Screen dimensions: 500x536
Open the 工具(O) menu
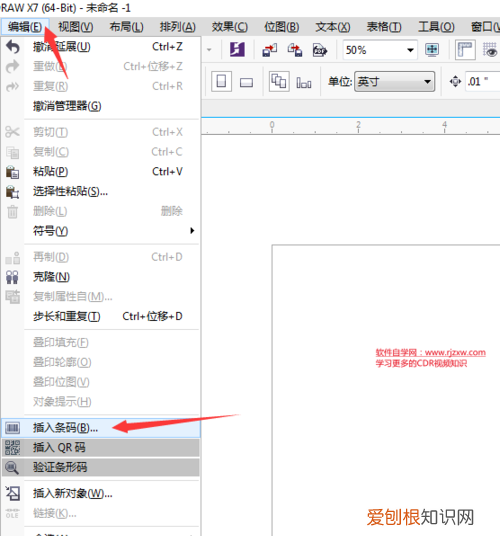click(x=436, y=27)
